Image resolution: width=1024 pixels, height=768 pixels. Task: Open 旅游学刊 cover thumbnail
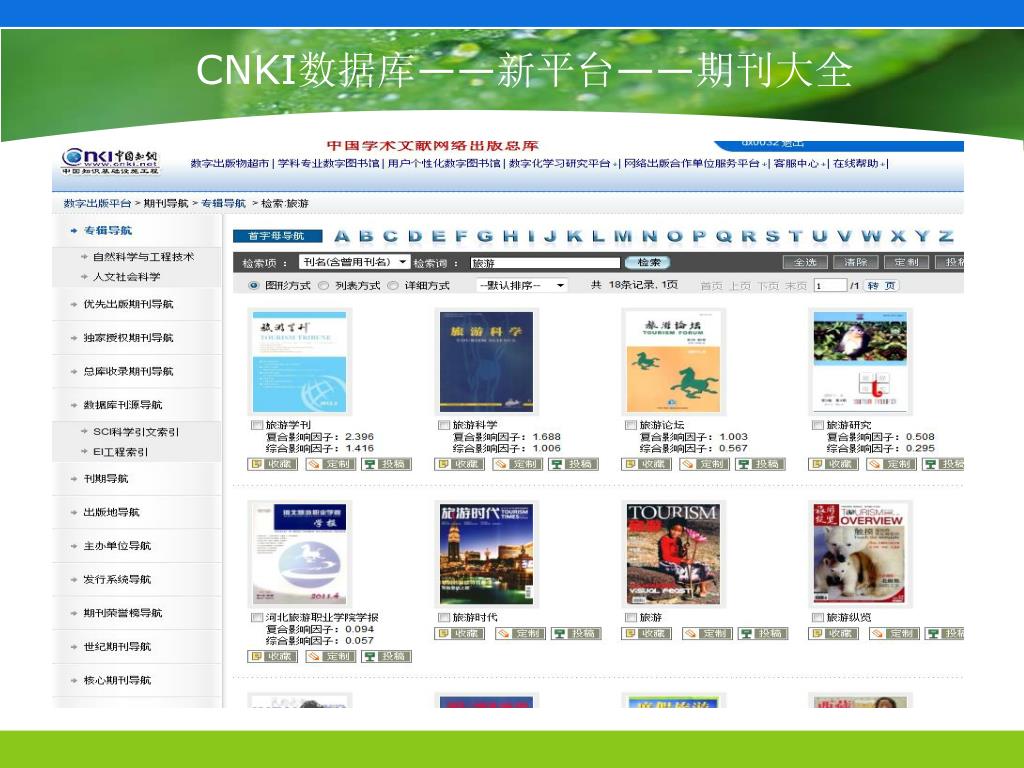point(299,361)
